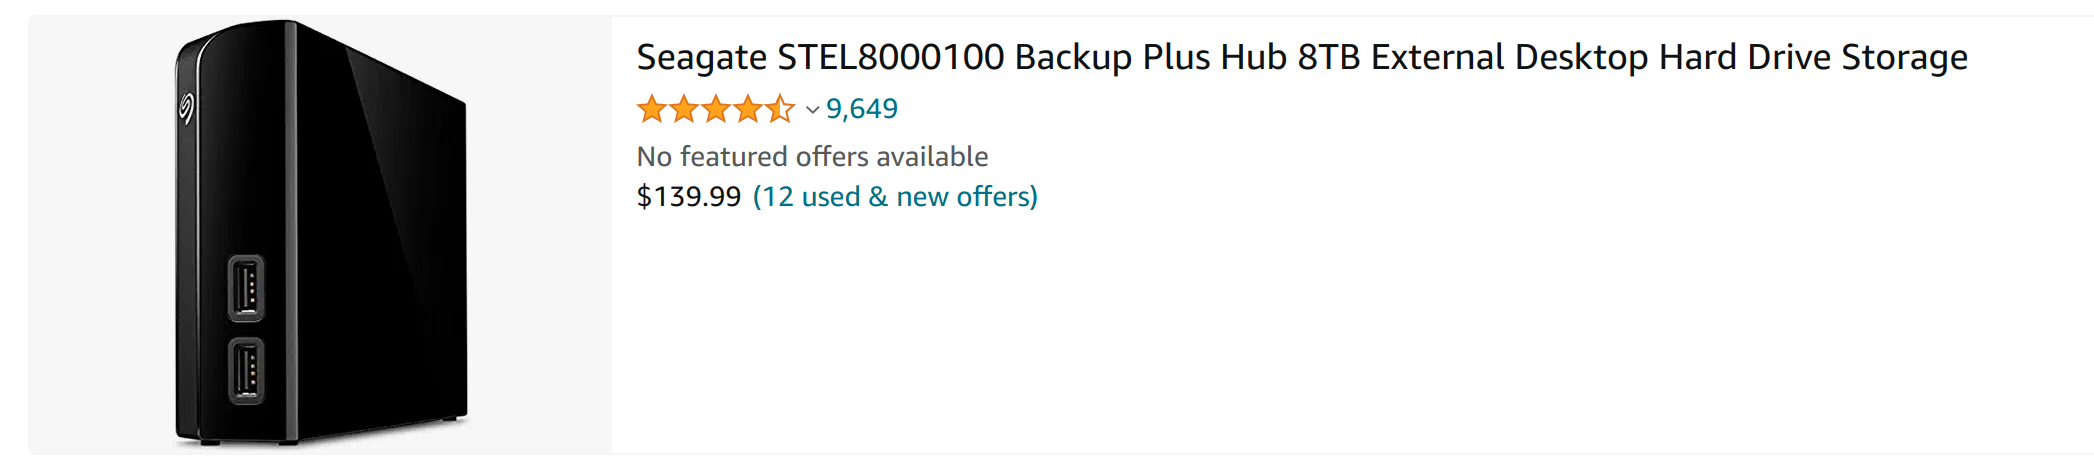Click the STEL8000100 model number in title

click(x=891, y=57)
